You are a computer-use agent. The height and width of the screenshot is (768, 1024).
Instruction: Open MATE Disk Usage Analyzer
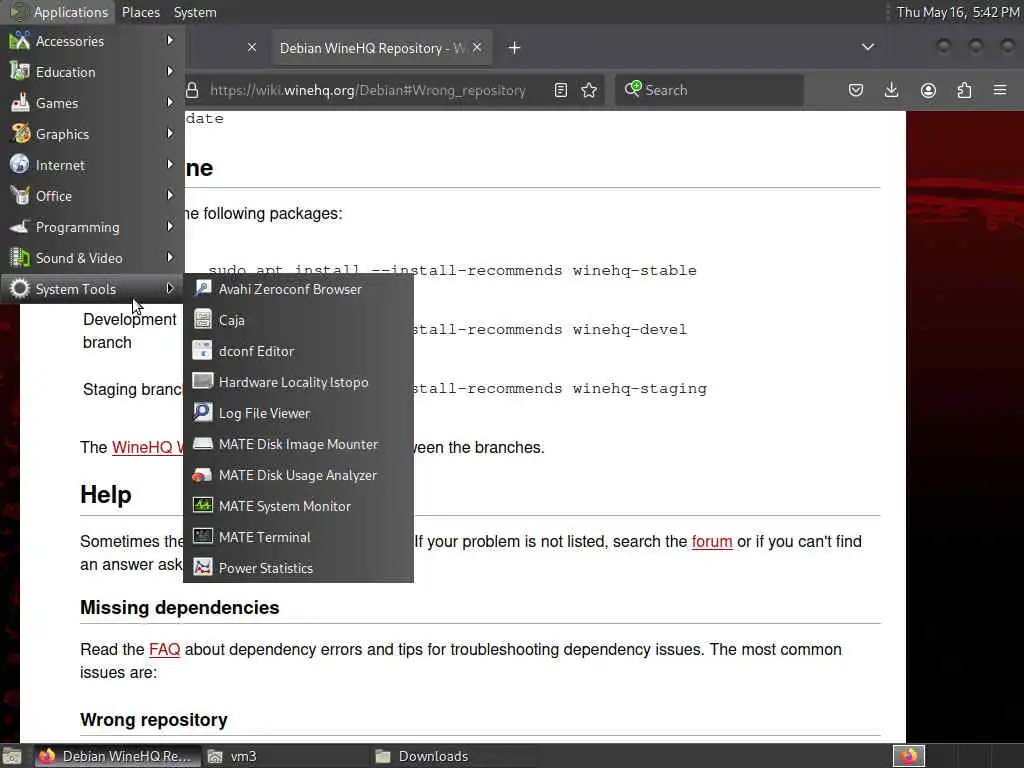tap(298, 475)
